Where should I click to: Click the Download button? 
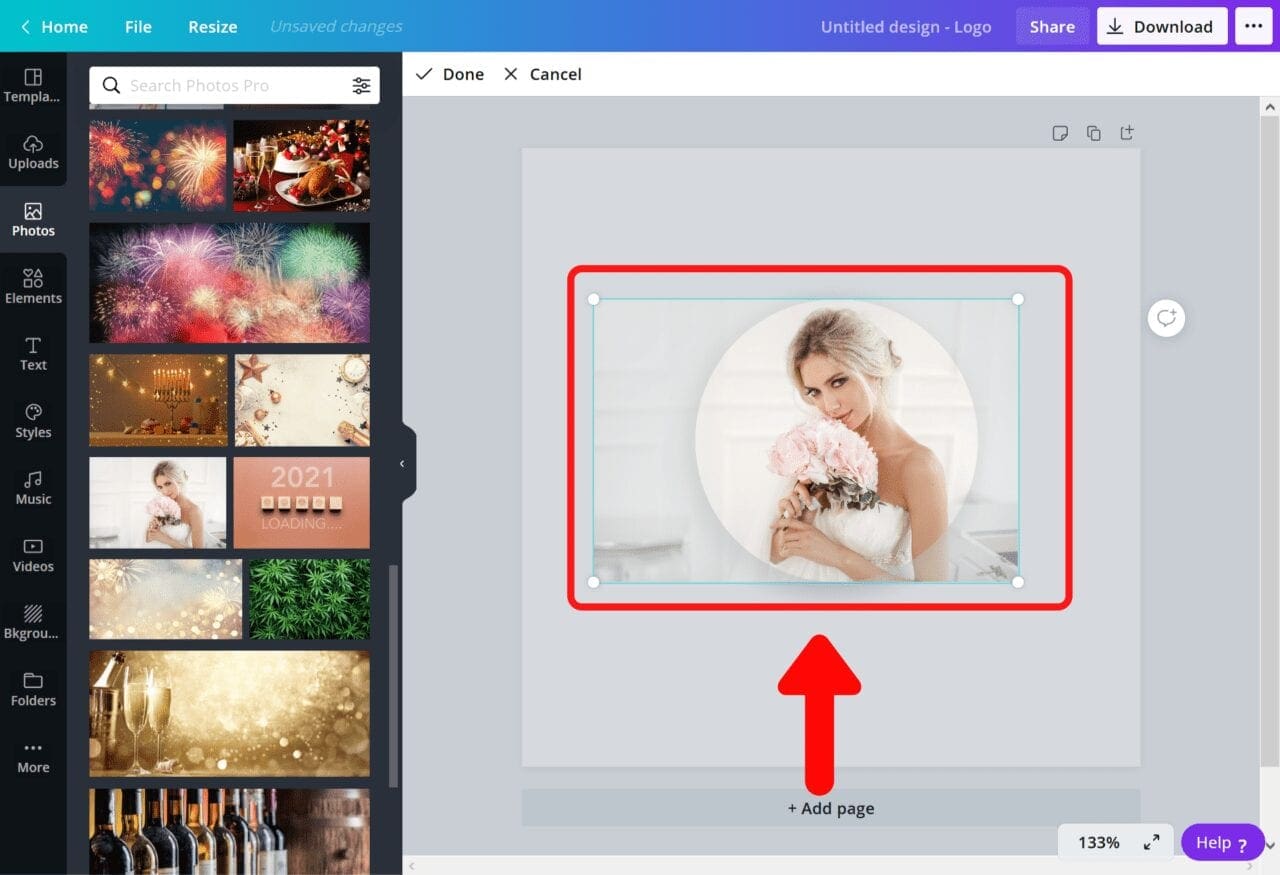tap(1161, 26)
